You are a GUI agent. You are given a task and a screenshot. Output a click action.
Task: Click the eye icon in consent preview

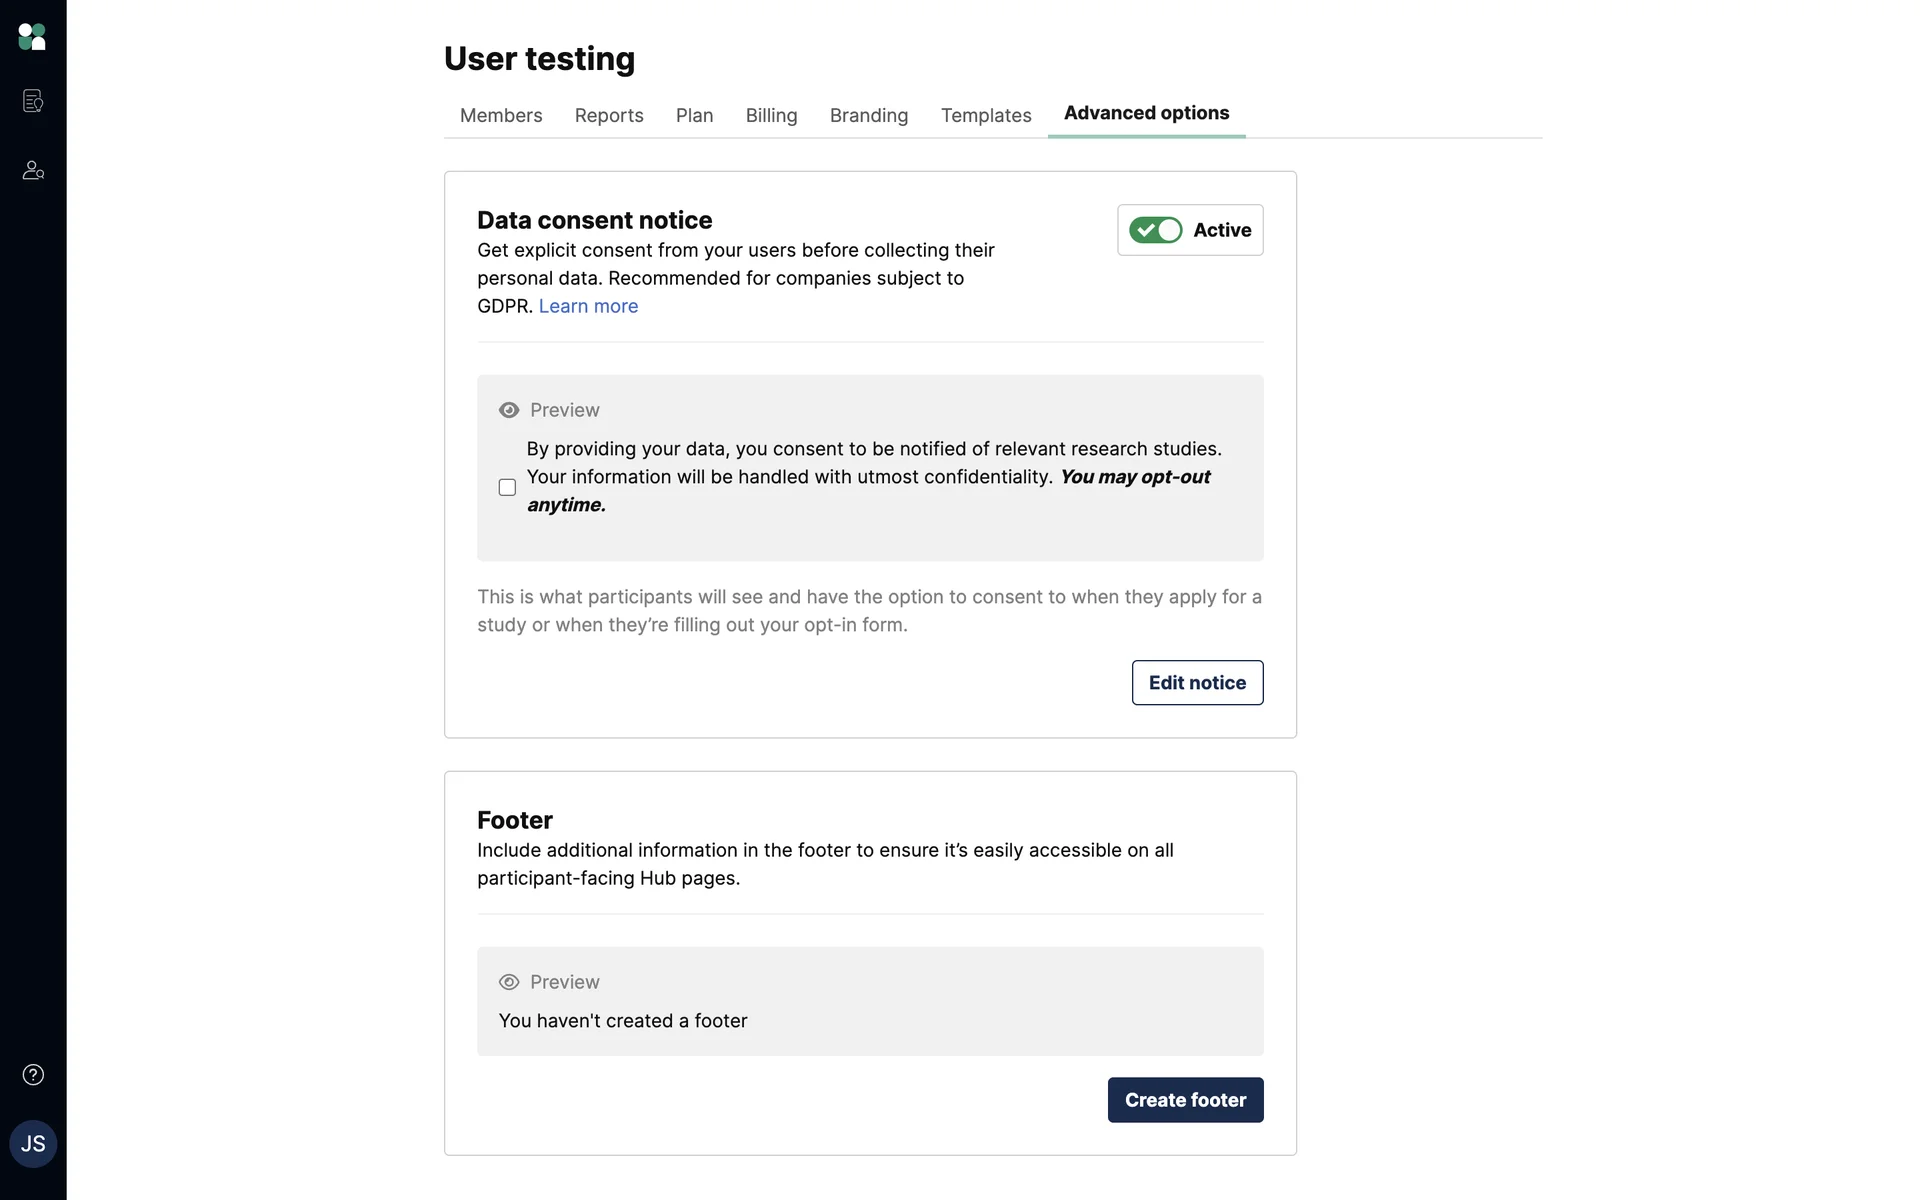509,410
